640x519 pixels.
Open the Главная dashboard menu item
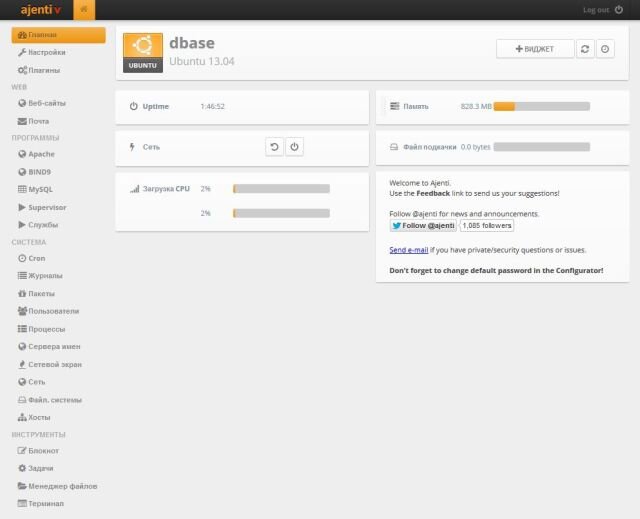pos(58,35)
